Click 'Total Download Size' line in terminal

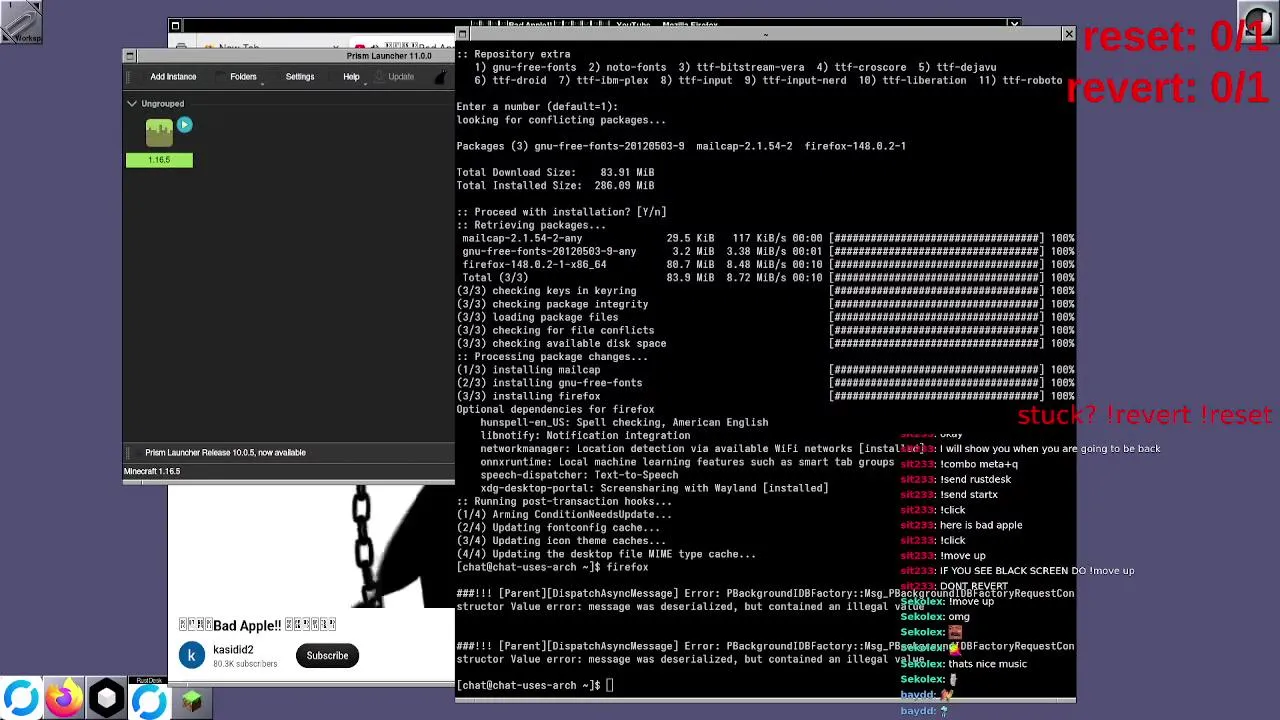pyautogui.click(x=555, y=172)
